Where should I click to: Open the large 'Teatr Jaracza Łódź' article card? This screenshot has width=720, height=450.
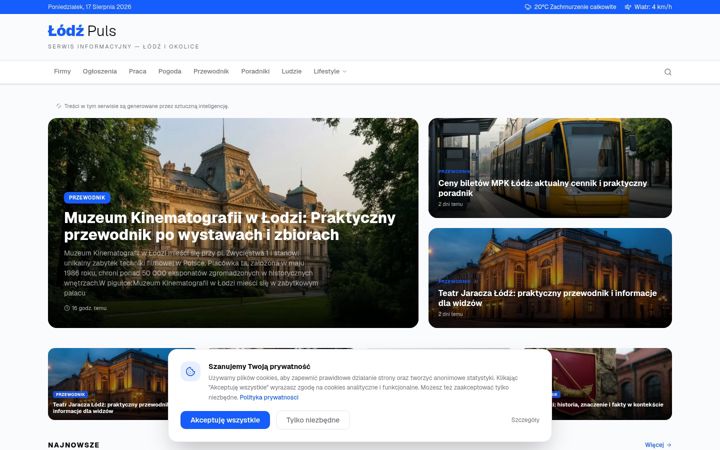(550, 278)
